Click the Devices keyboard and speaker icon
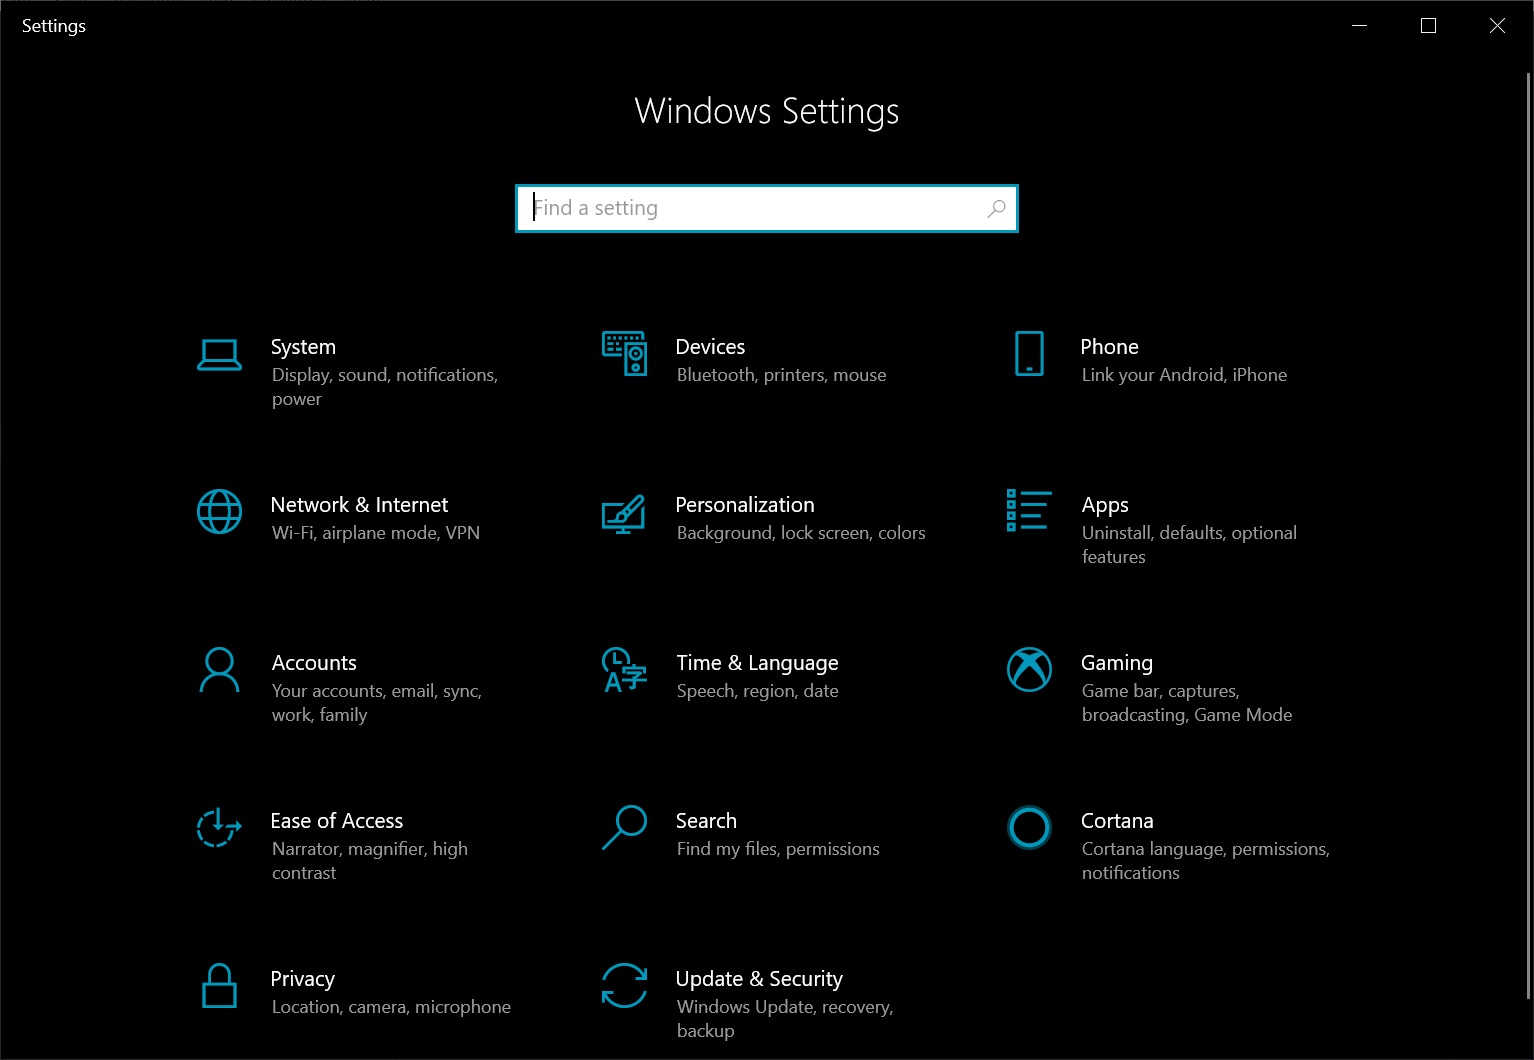1534x1060 pixels. click(625, 354)
